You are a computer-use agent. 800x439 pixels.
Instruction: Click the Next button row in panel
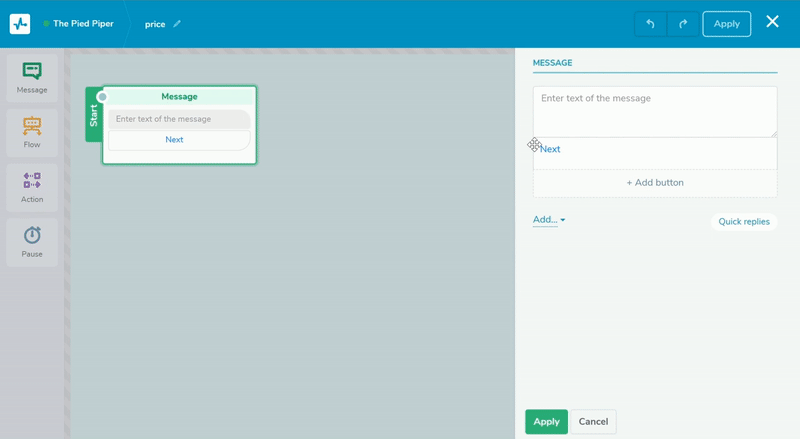click(655, 153)
